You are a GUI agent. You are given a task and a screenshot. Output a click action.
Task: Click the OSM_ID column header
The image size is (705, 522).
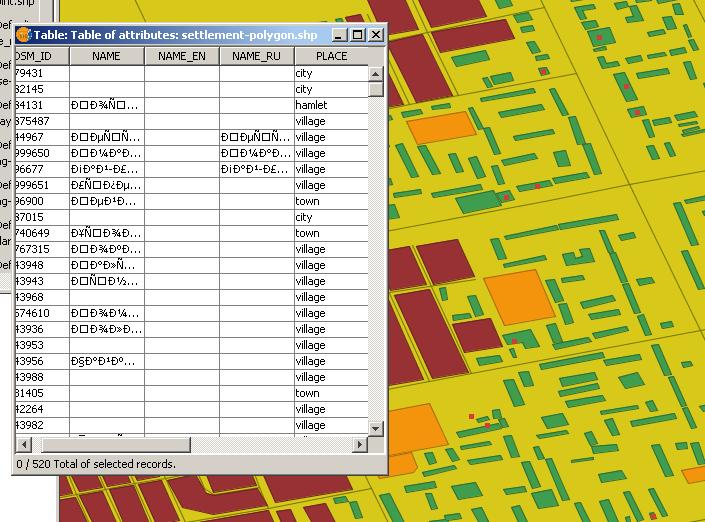pyautogui.click(x=40, y=56)
